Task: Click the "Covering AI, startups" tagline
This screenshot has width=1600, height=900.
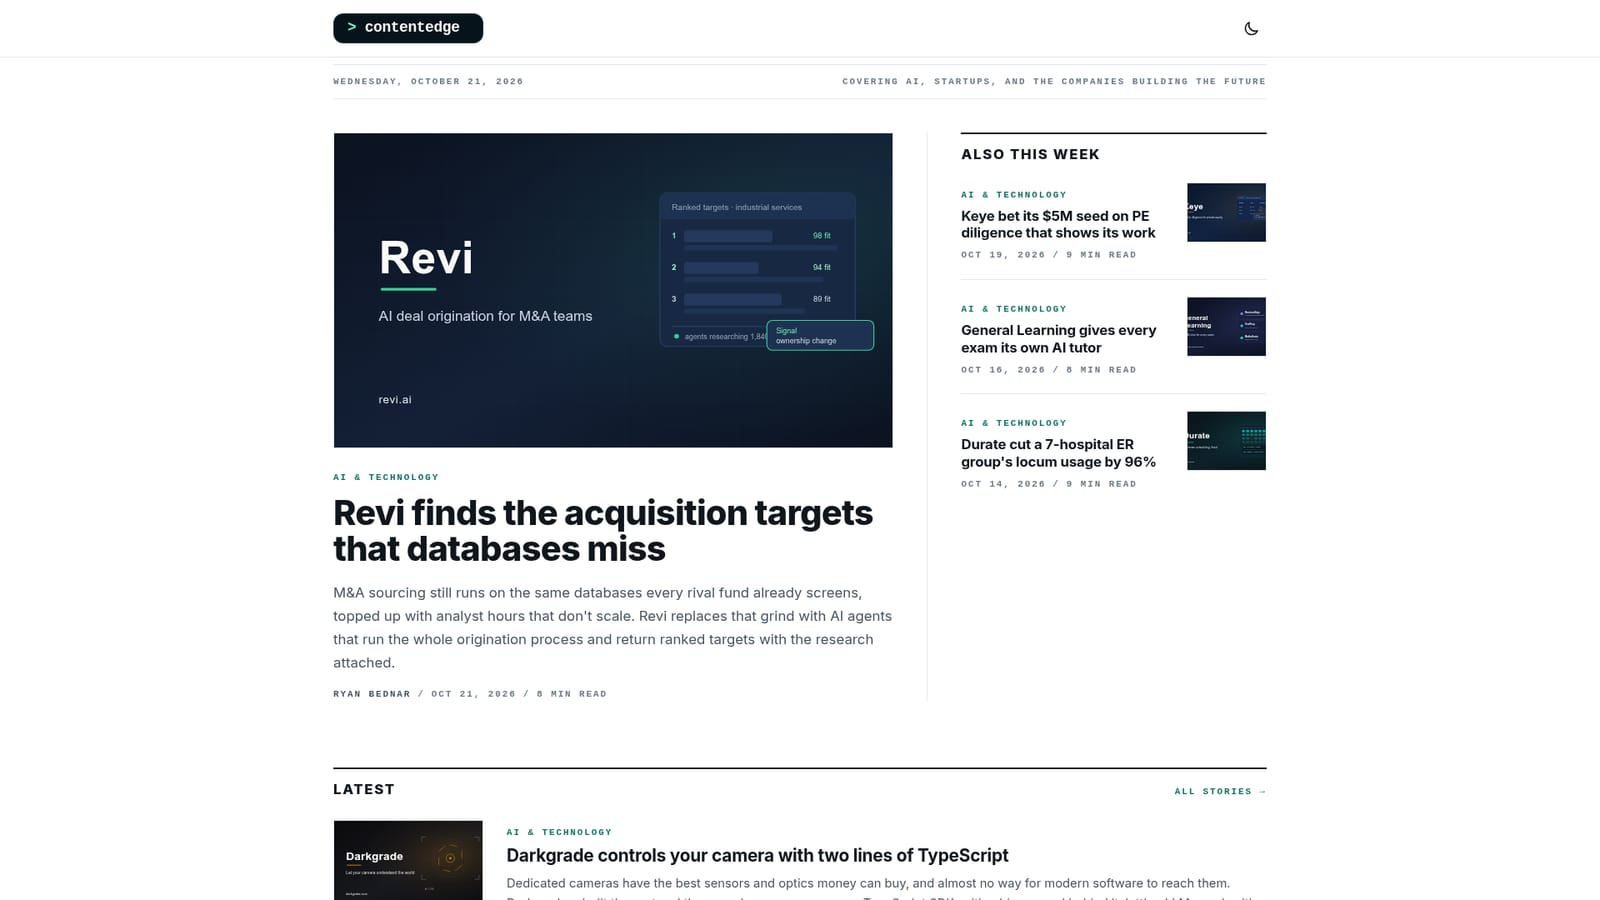Action: click(x=1054, y=82)
